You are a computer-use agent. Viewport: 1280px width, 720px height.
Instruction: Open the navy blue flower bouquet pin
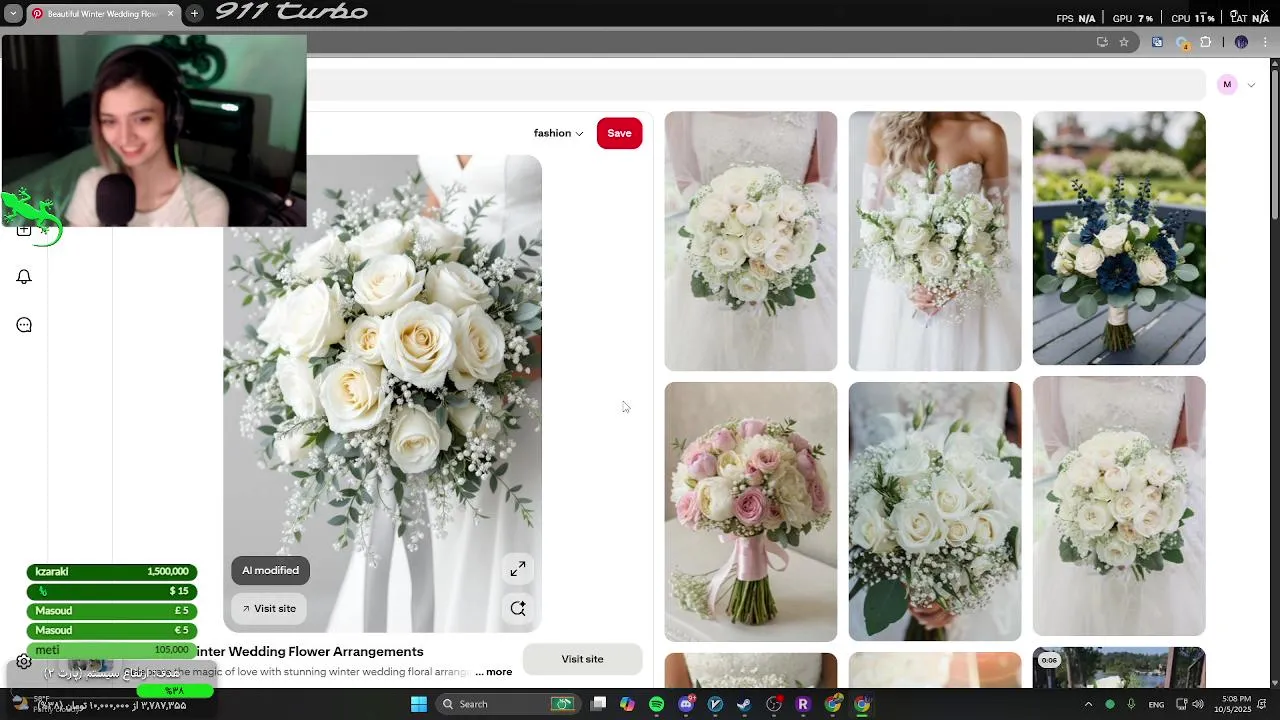point(1119,238)
